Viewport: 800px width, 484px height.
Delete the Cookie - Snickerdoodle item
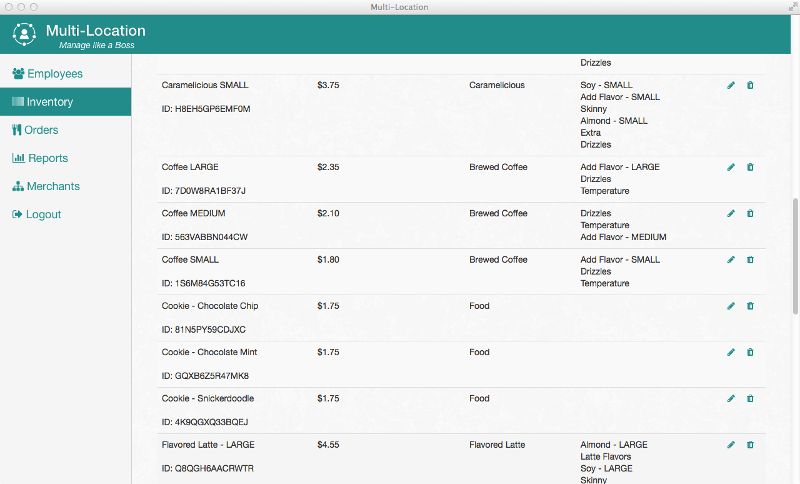pos(750,398)
